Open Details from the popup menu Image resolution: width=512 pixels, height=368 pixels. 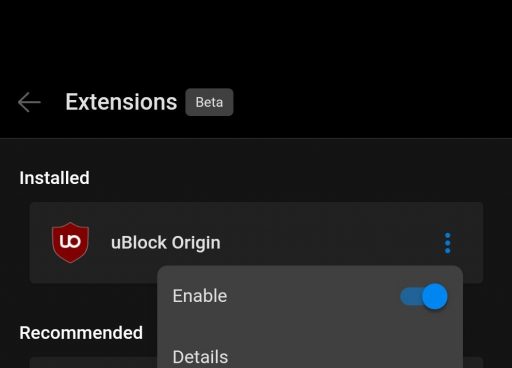(200, 357)
